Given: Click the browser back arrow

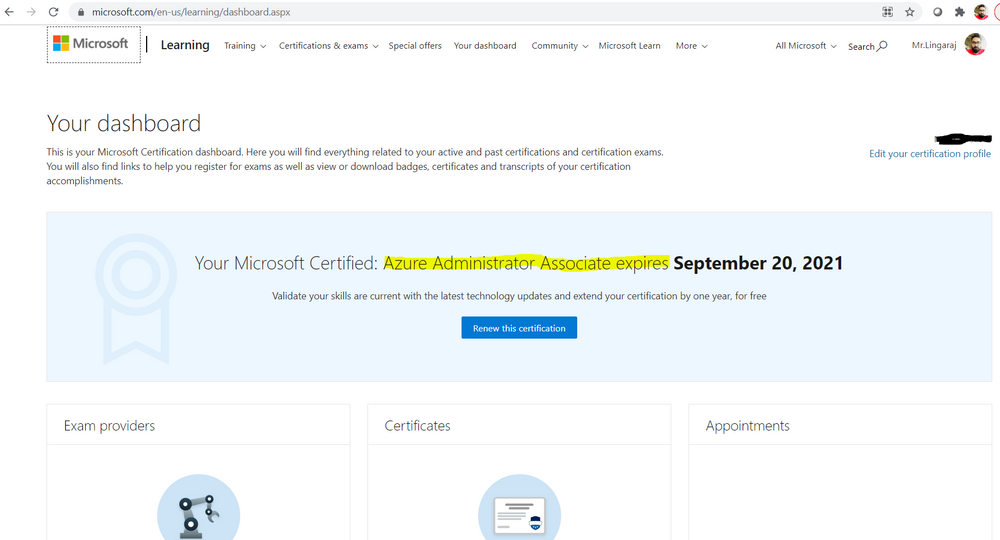Looking at the screenshot, I should [9, 12].
